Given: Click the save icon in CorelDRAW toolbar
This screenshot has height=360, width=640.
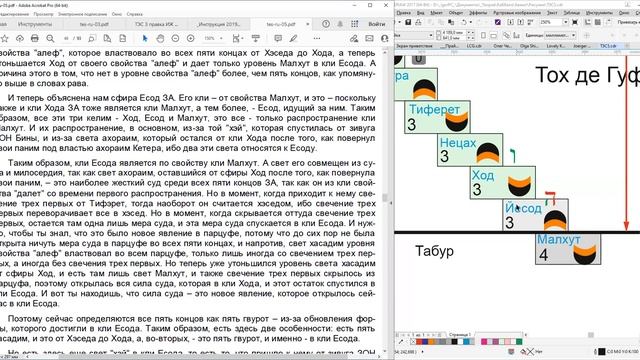Looking at the screenshot, I should click(x=408, y=22).
